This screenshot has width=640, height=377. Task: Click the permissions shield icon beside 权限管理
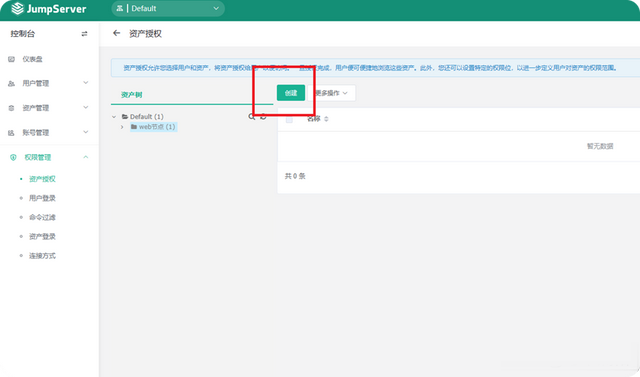(13, 157)
